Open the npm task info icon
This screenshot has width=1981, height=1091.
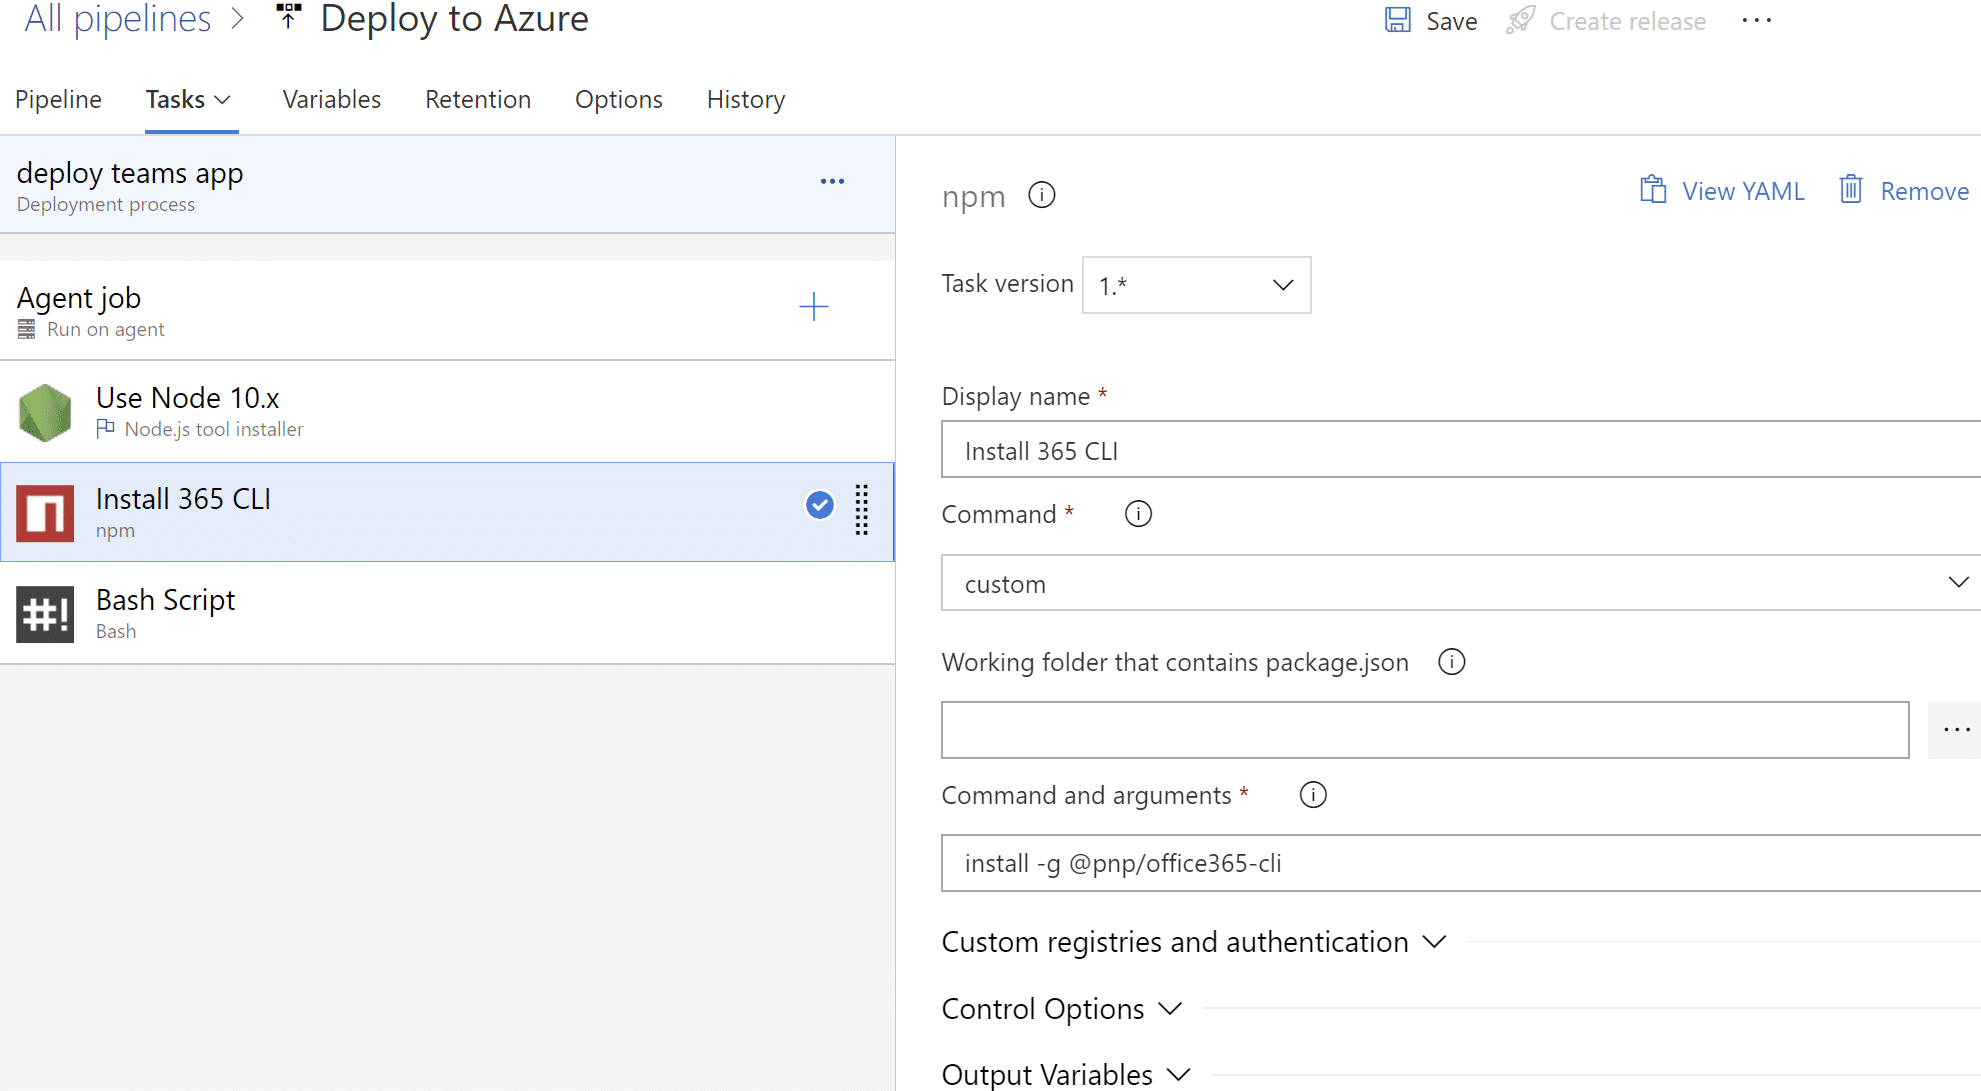click(1042, 195)
